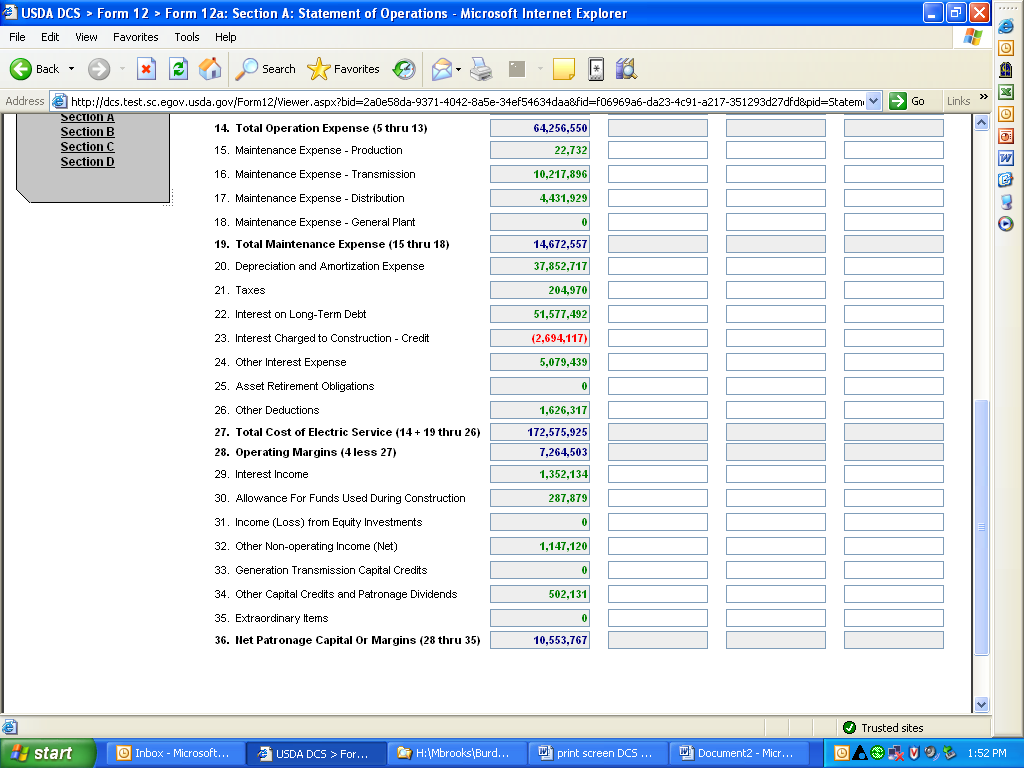Click the Stop page loading icon
The image size is (1024, 768).
(146, 69)
